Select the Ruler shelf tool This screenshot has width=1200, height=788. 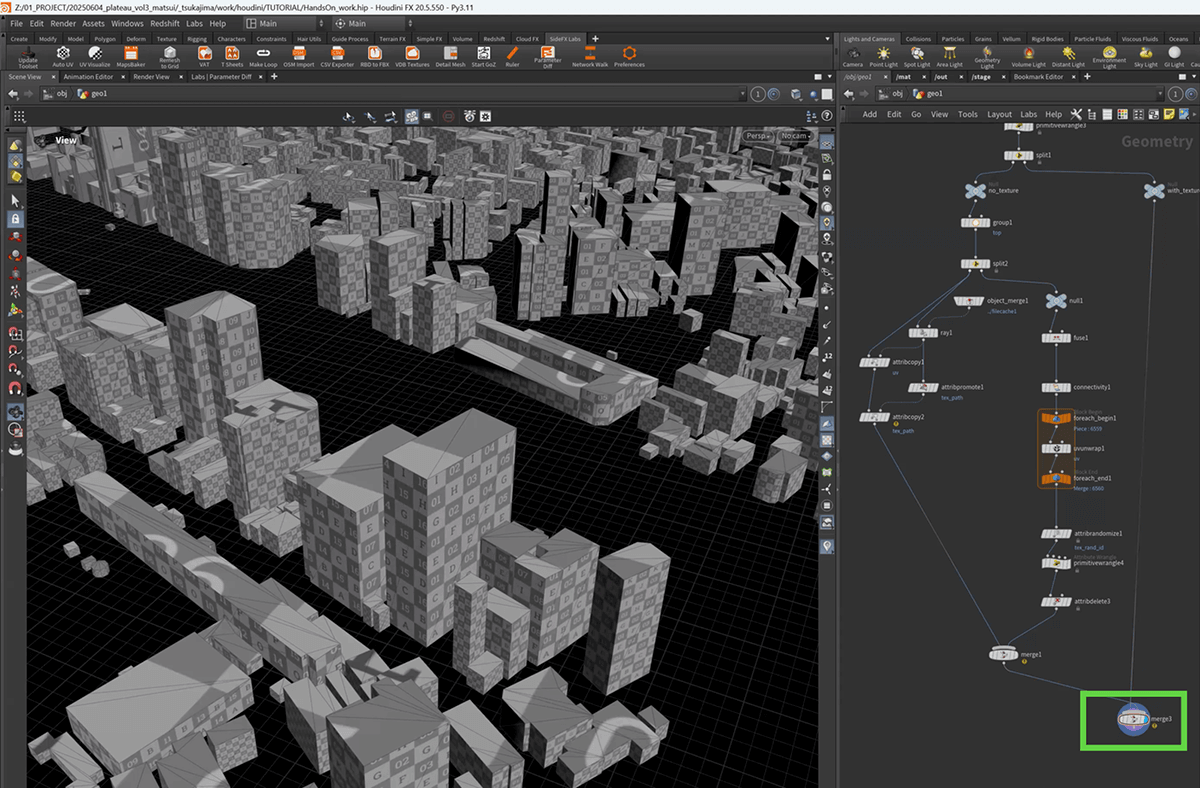[x=512, y=54]
